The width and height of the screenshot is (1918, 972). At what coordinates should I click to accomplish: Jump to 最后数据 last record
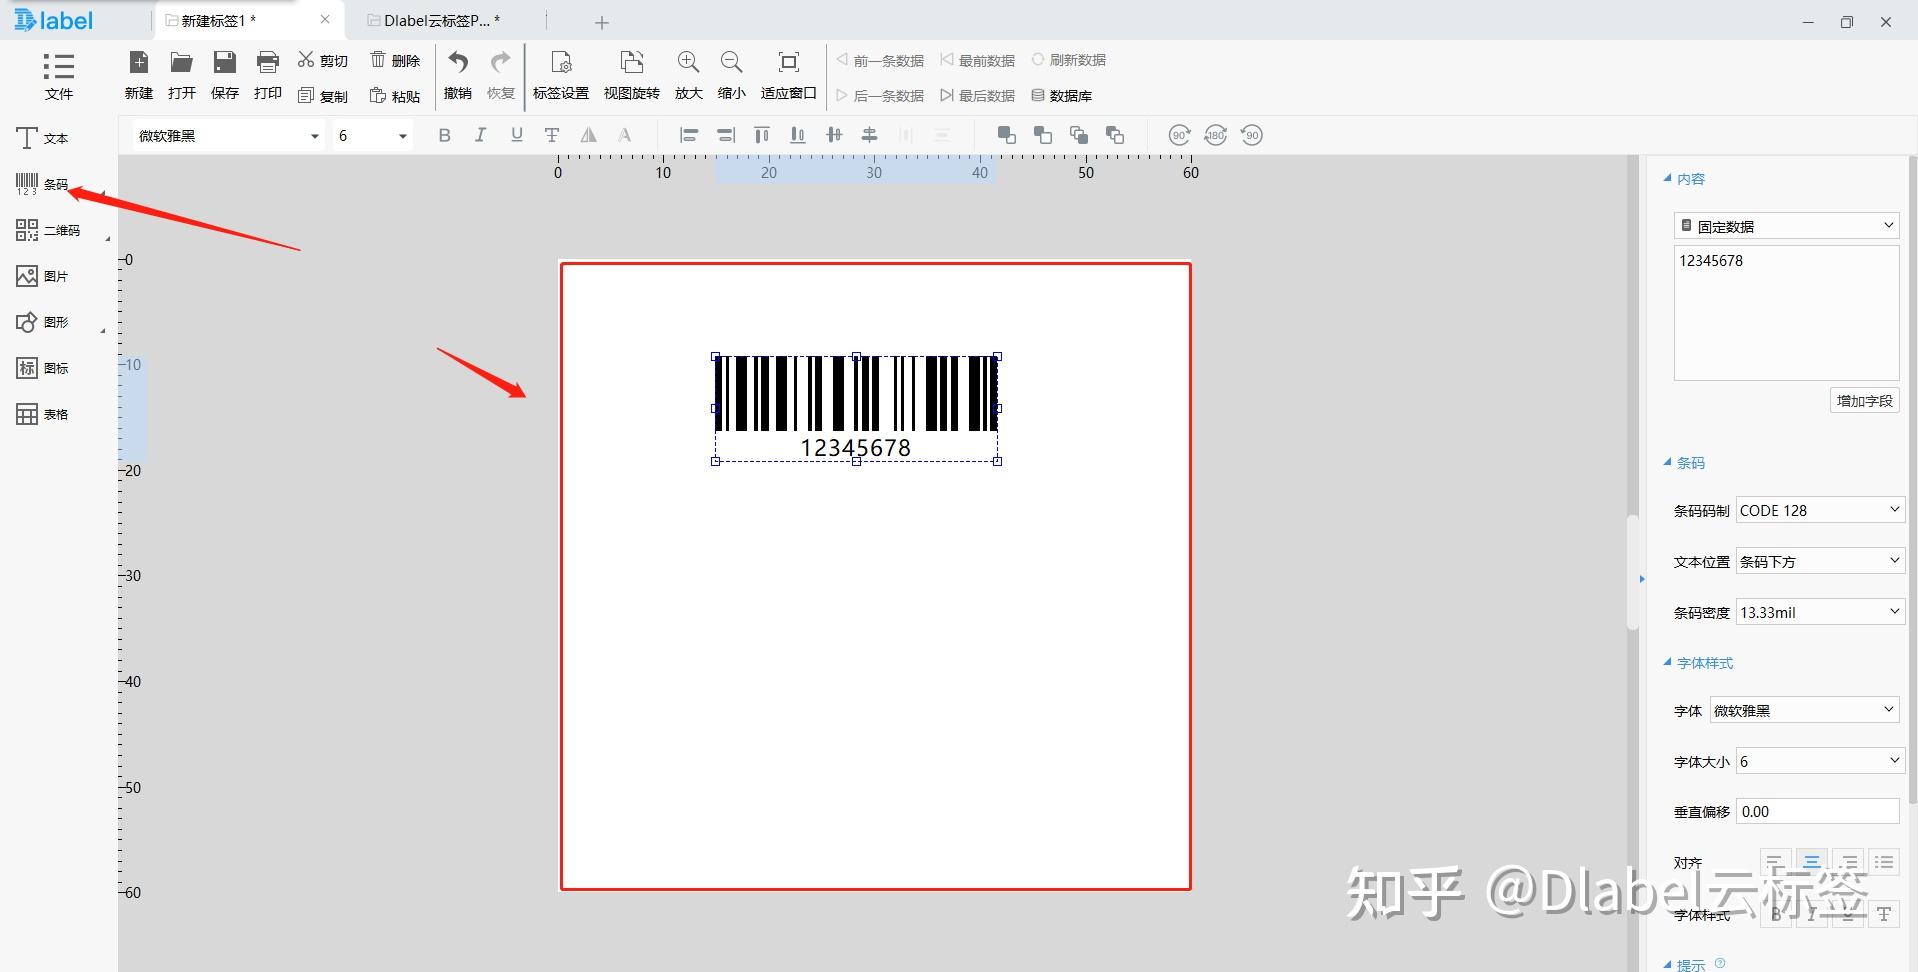tap(977, 96)
